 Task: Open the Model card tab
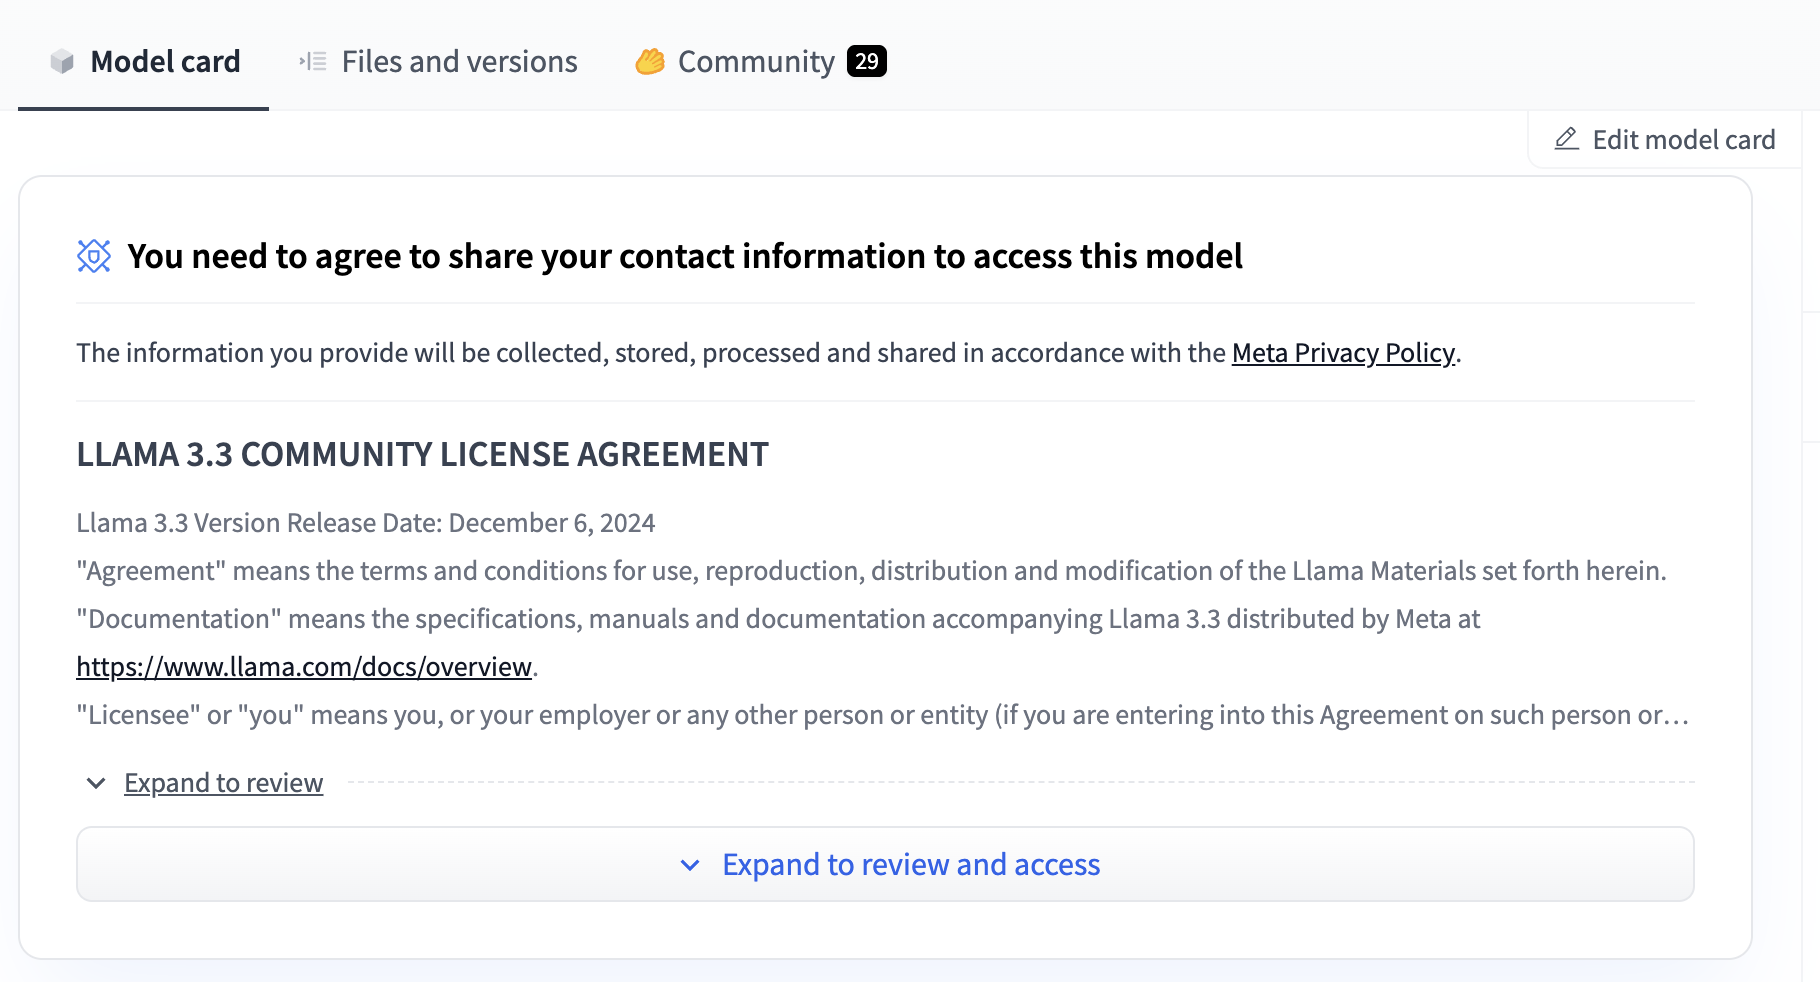(144, 61)
